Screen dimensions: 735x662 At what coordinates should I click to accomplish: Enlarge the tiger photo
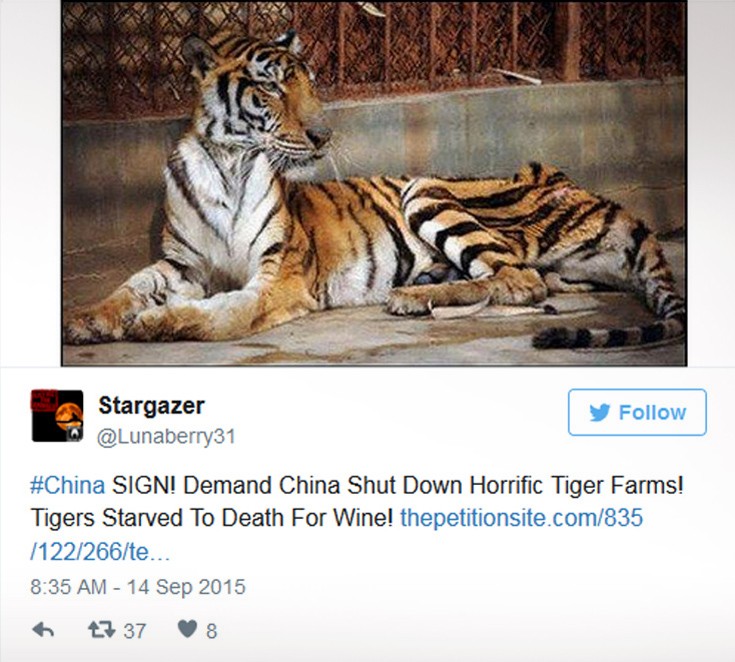(374, 183)
